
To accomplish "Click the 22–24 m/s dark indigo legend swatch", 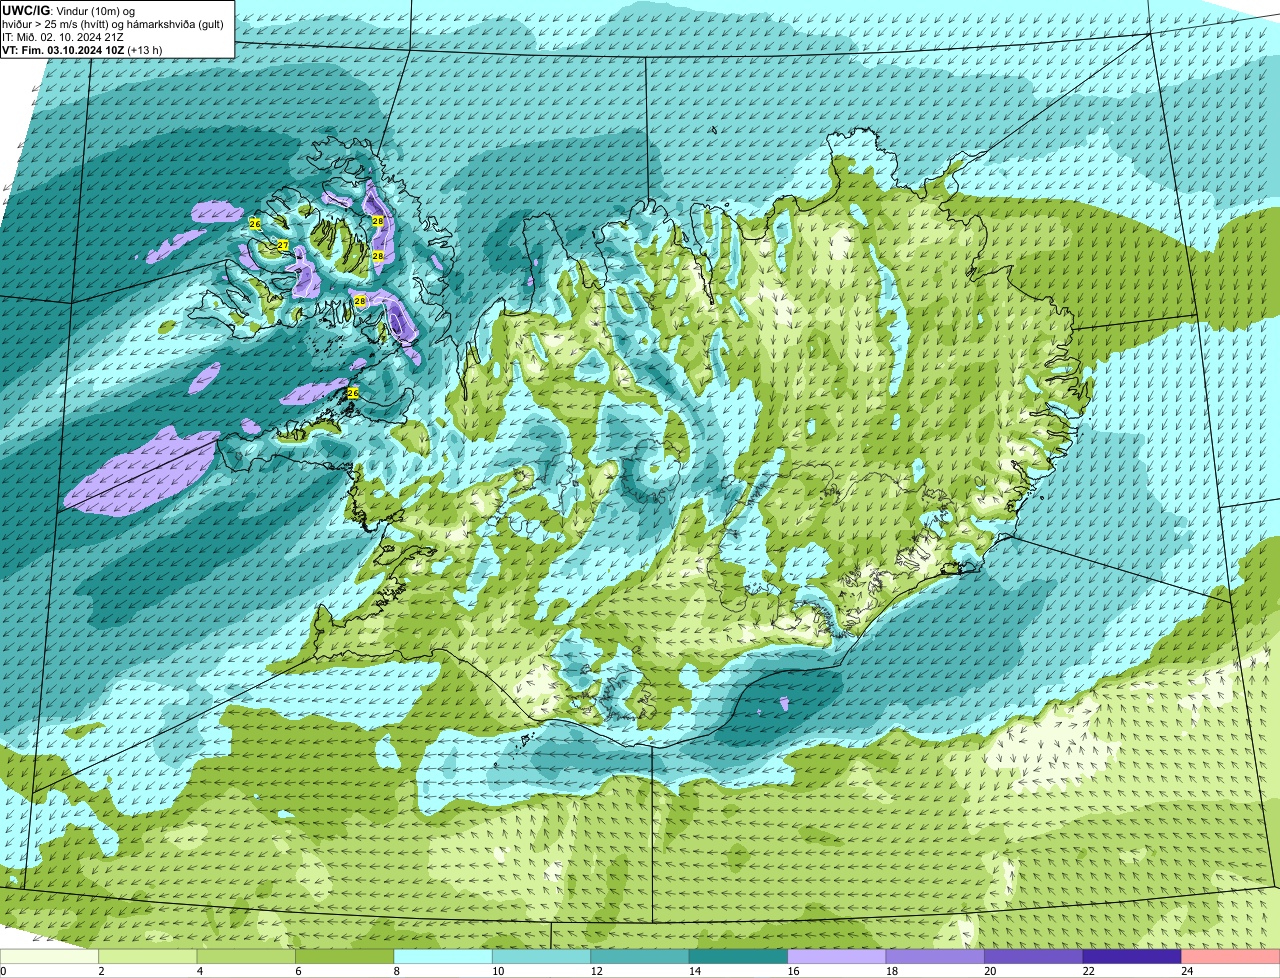I will 1132,956.
